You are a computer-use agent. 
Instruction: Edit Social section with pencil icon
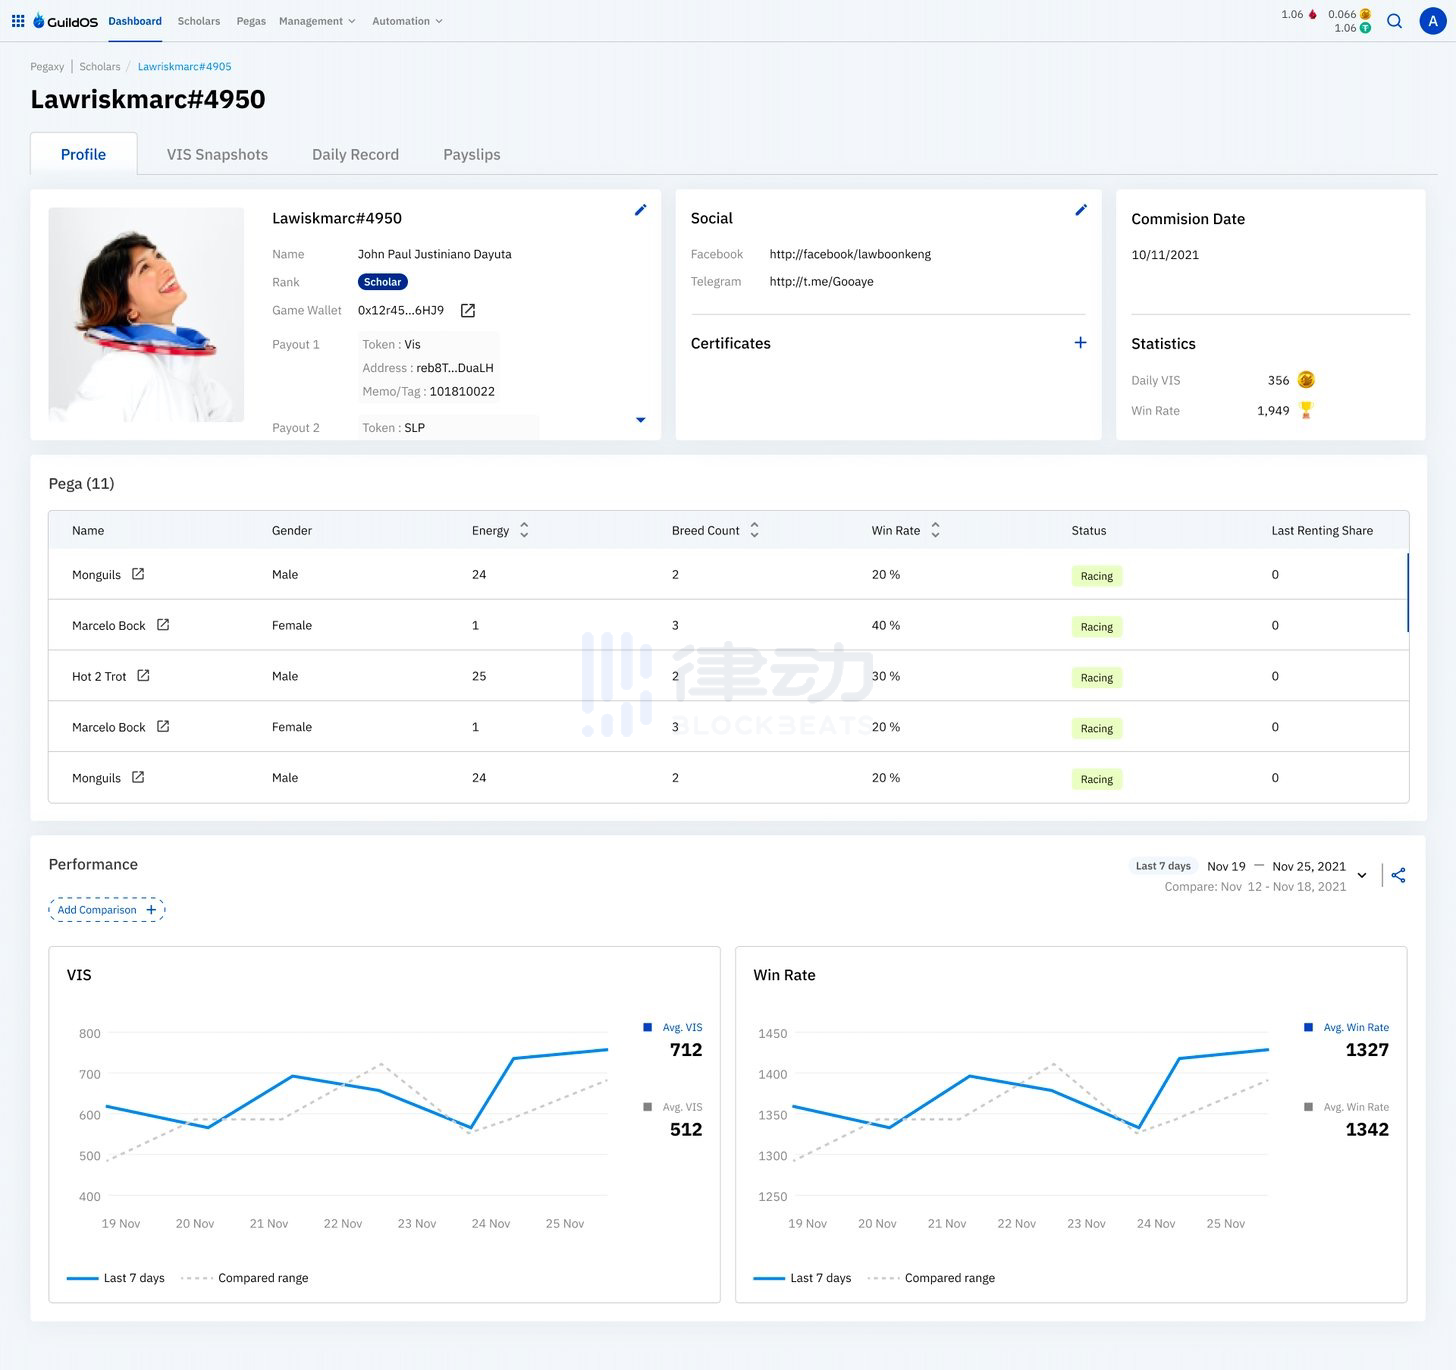coord(1080,210)
